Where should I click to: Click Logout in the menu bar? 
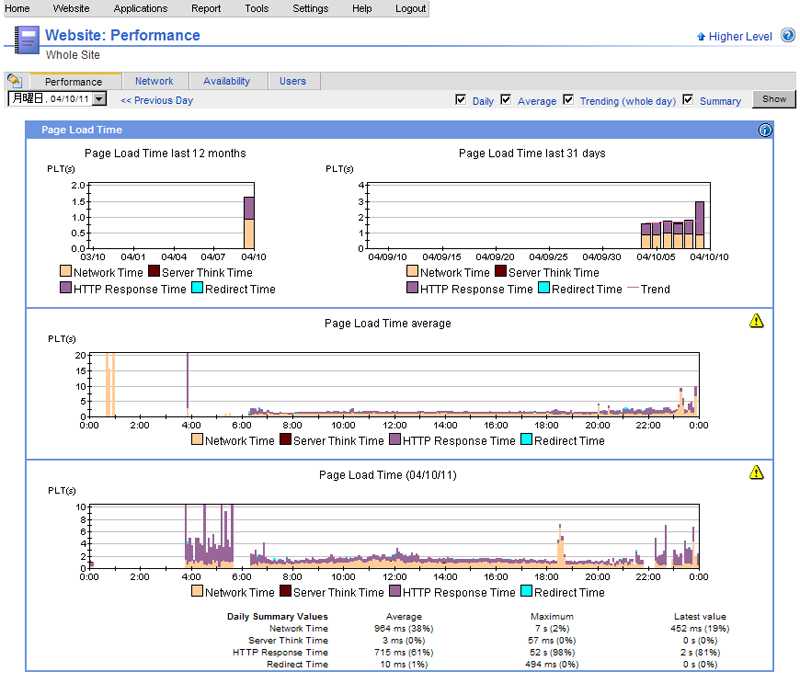click(411, 9)
